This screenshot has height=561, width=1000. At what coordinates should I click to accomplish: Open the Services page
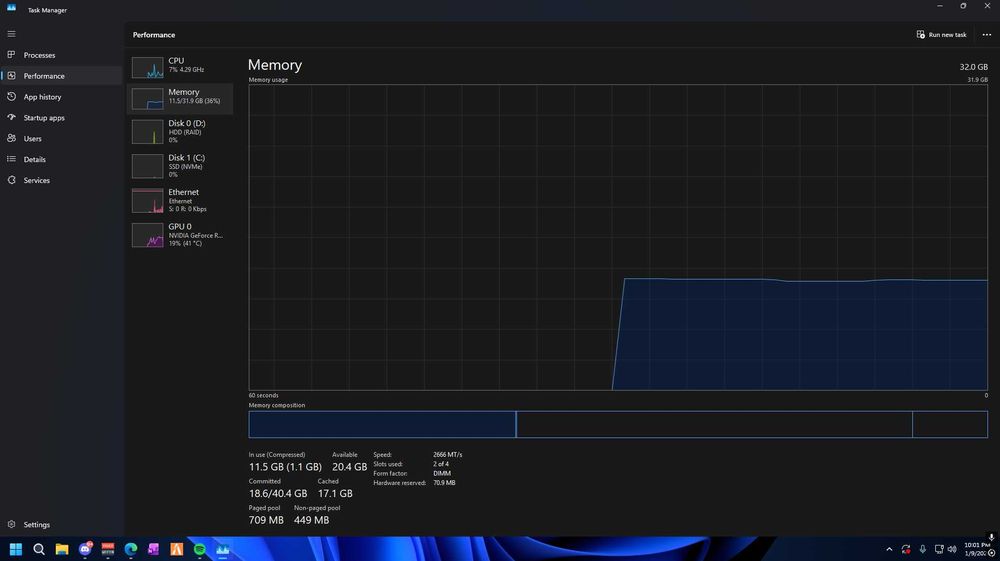click(x=61, y=180)
